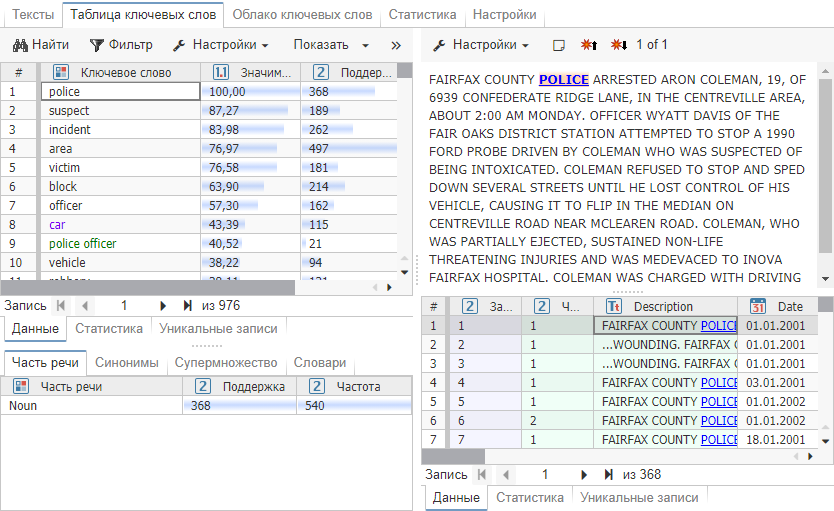This screenshot has width=834, height=511.
Task: Go to last record of 976
Action: click(187, 306)
